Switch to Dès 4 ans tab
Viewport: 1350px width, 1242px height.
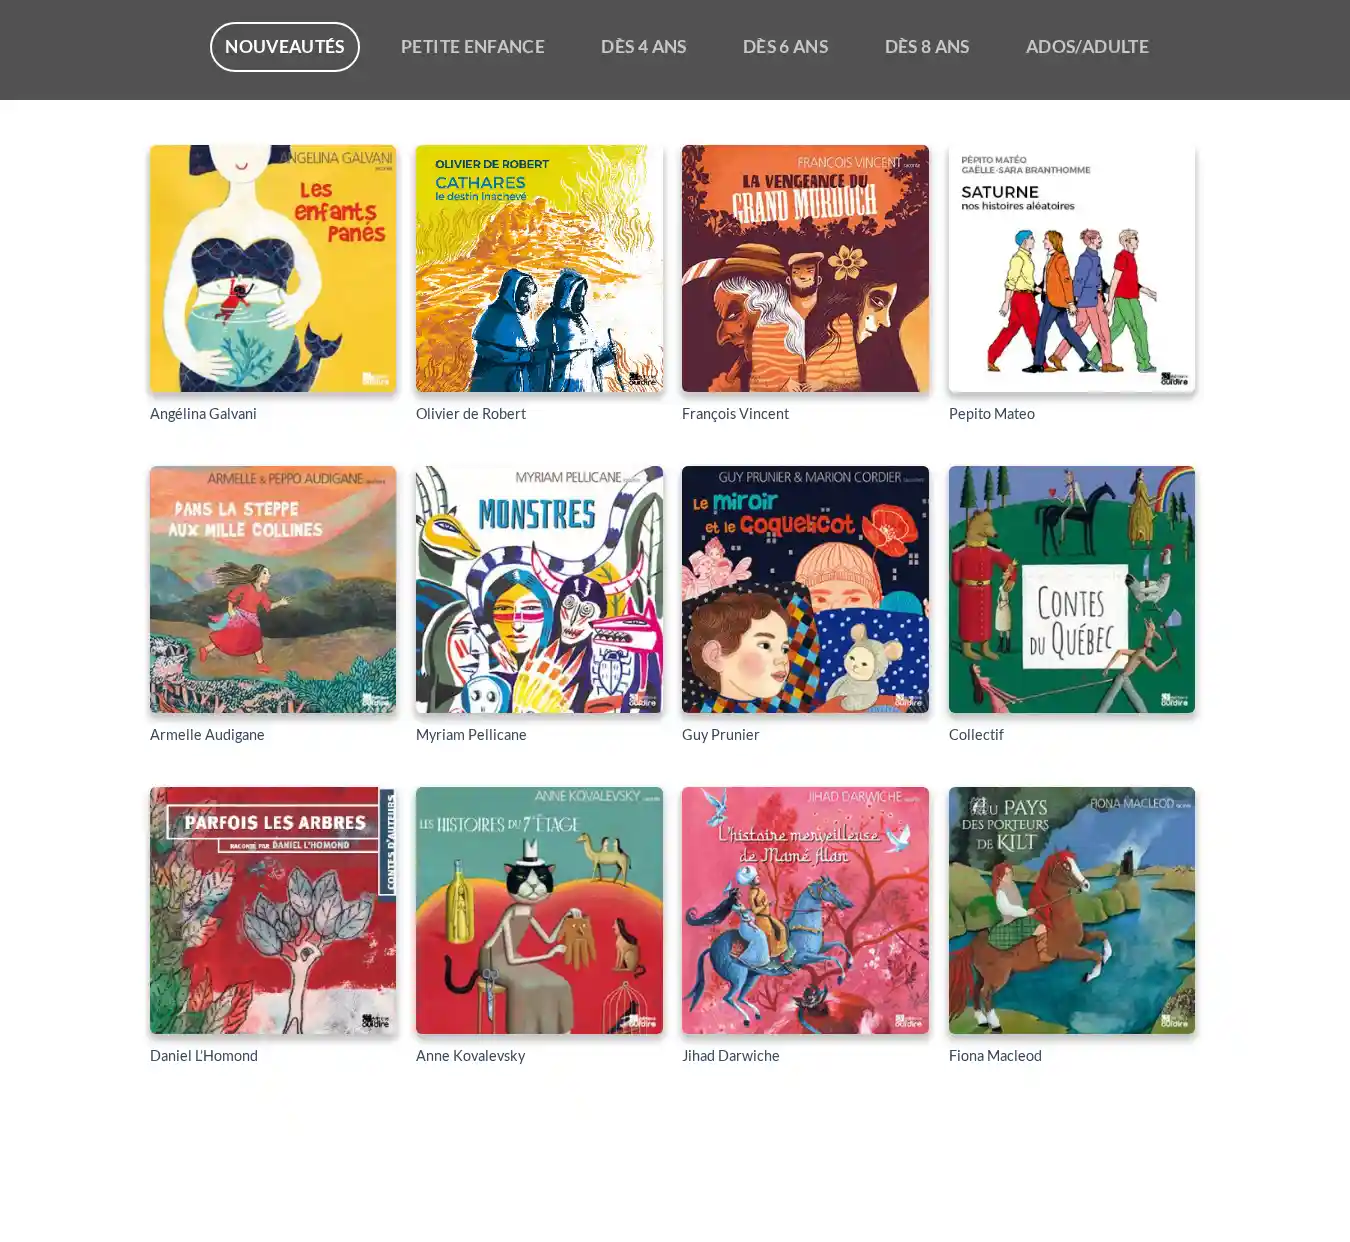pyautogui.click(x=643, y=47)
